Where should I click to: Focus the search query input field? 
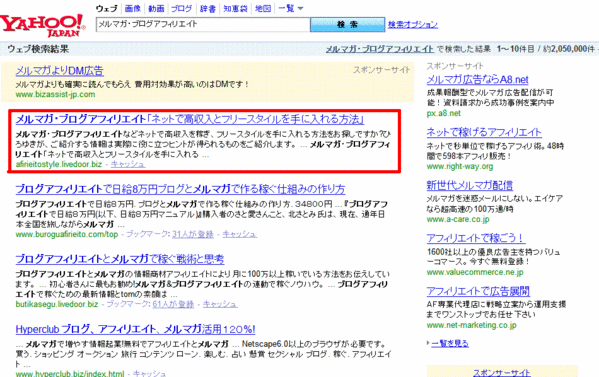point(203,24)
